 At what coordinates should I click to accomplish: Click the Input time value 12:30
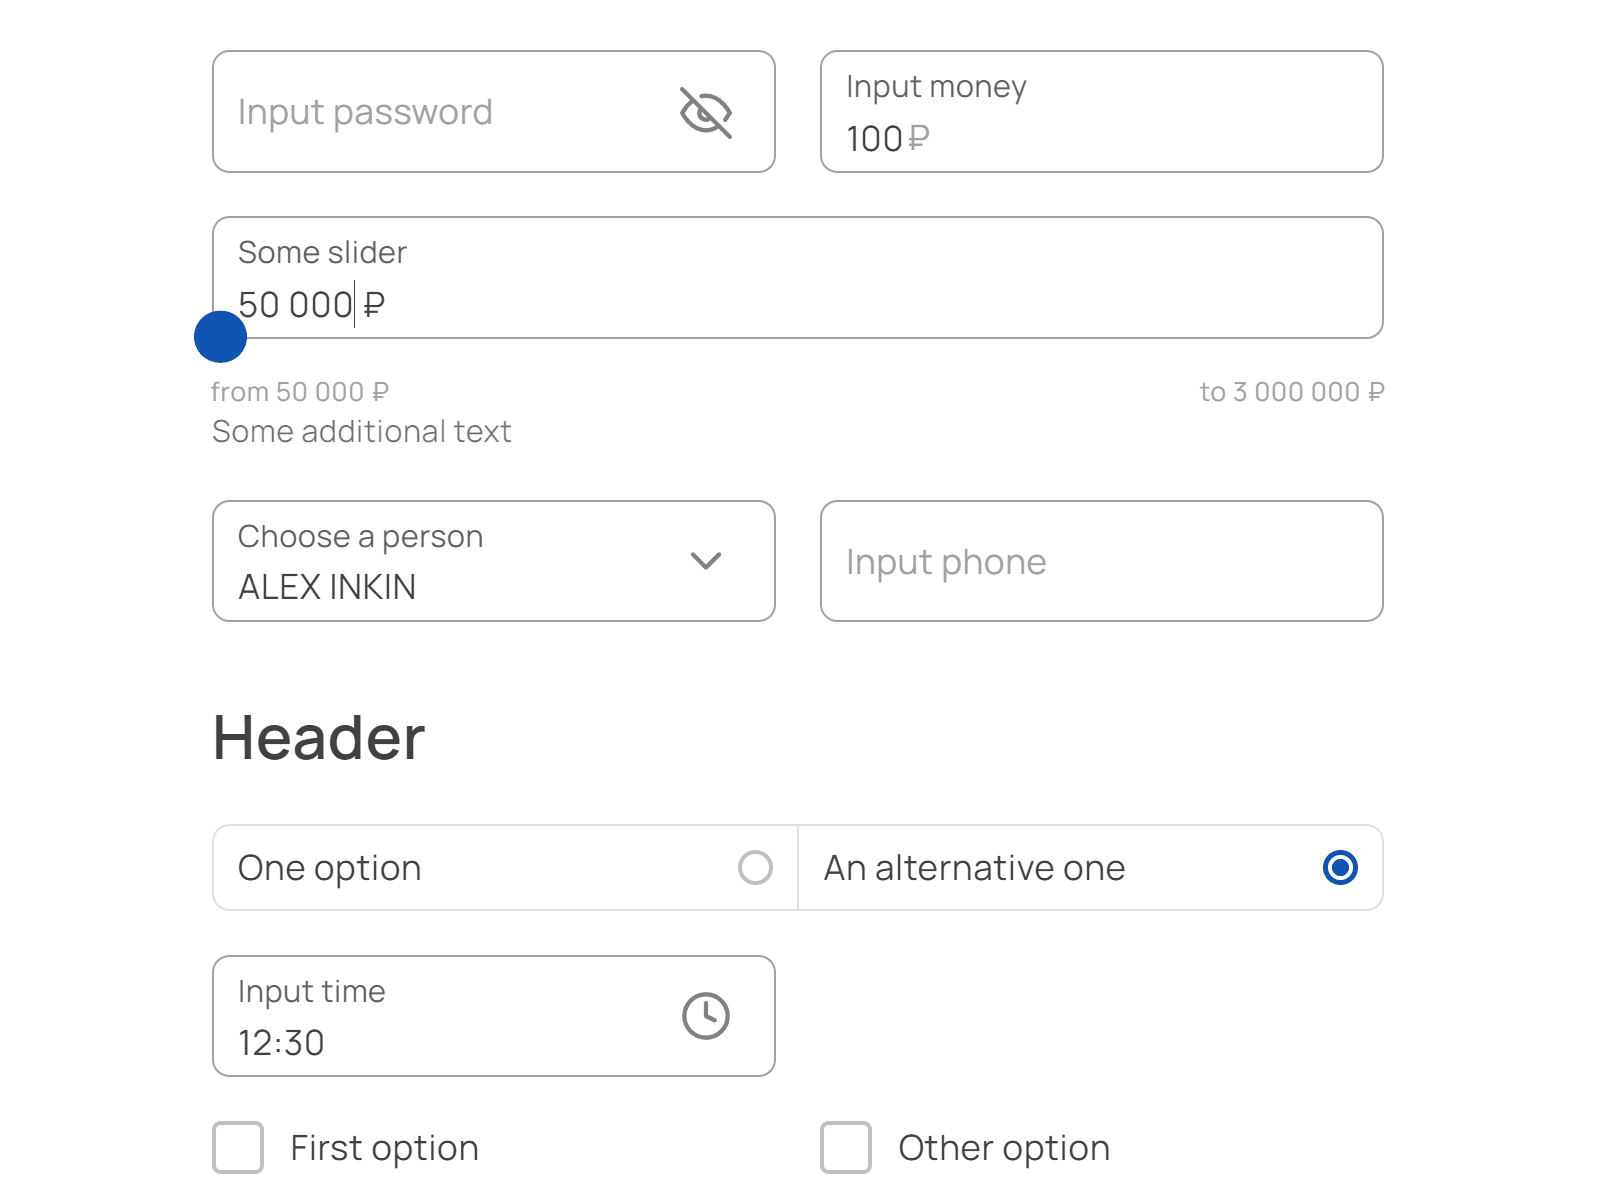[x=281, y=1042]
